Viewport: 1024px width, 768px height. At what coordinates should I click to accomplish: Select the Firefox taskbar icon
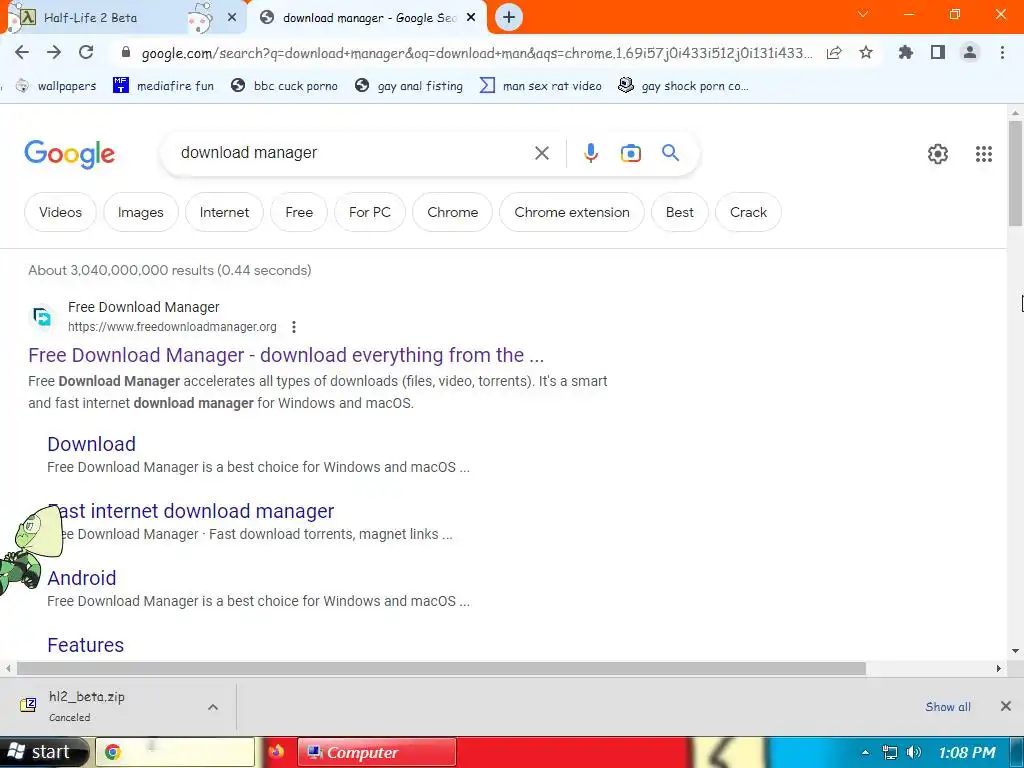276,752
